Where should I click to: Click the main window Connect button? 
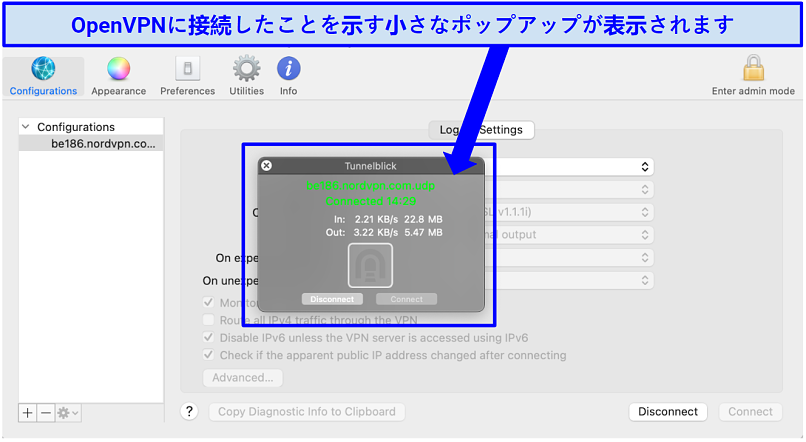pyautogui.click(x=750, y=412)
